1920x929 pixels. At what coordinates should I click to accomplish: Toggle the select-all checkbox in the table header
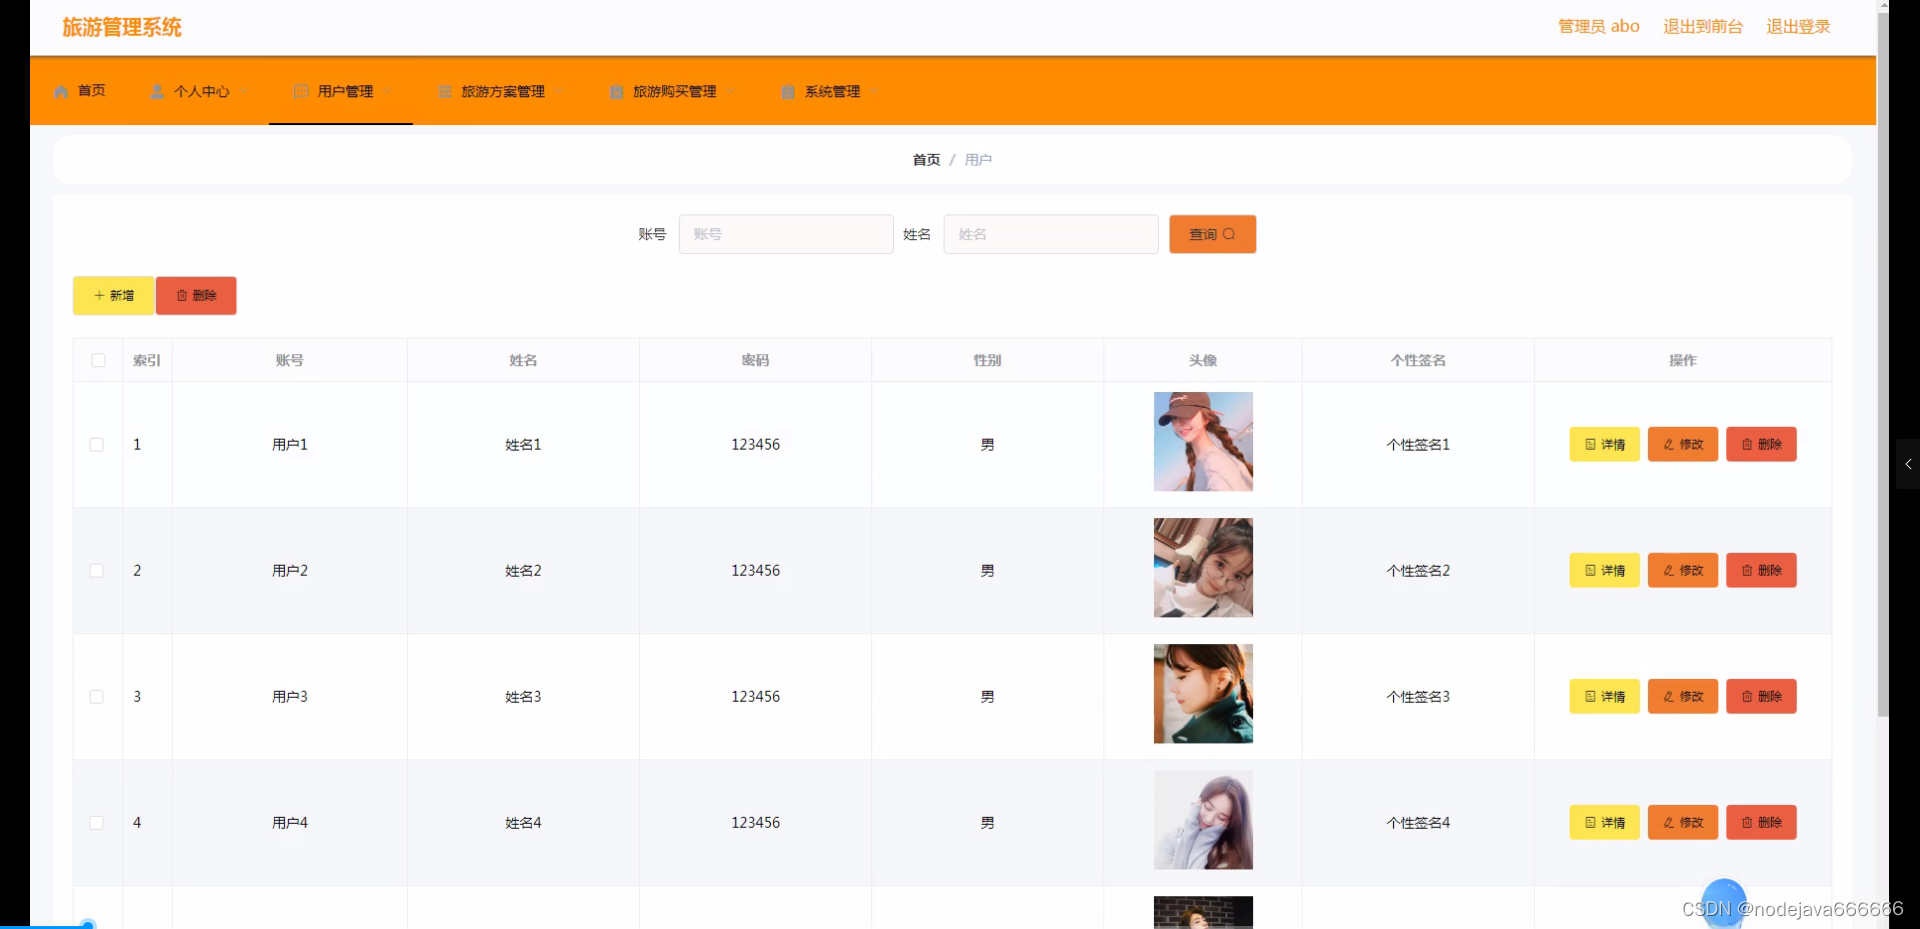tap(98, 360)
